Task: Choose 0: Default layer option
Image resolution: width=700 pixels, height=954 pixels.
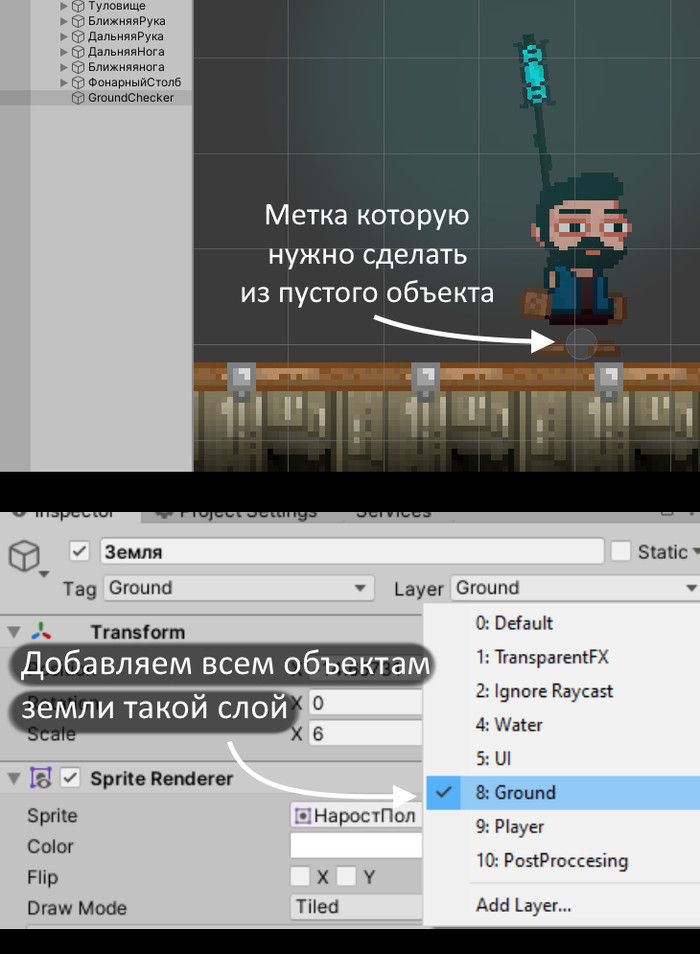Action: click(513, 623)
